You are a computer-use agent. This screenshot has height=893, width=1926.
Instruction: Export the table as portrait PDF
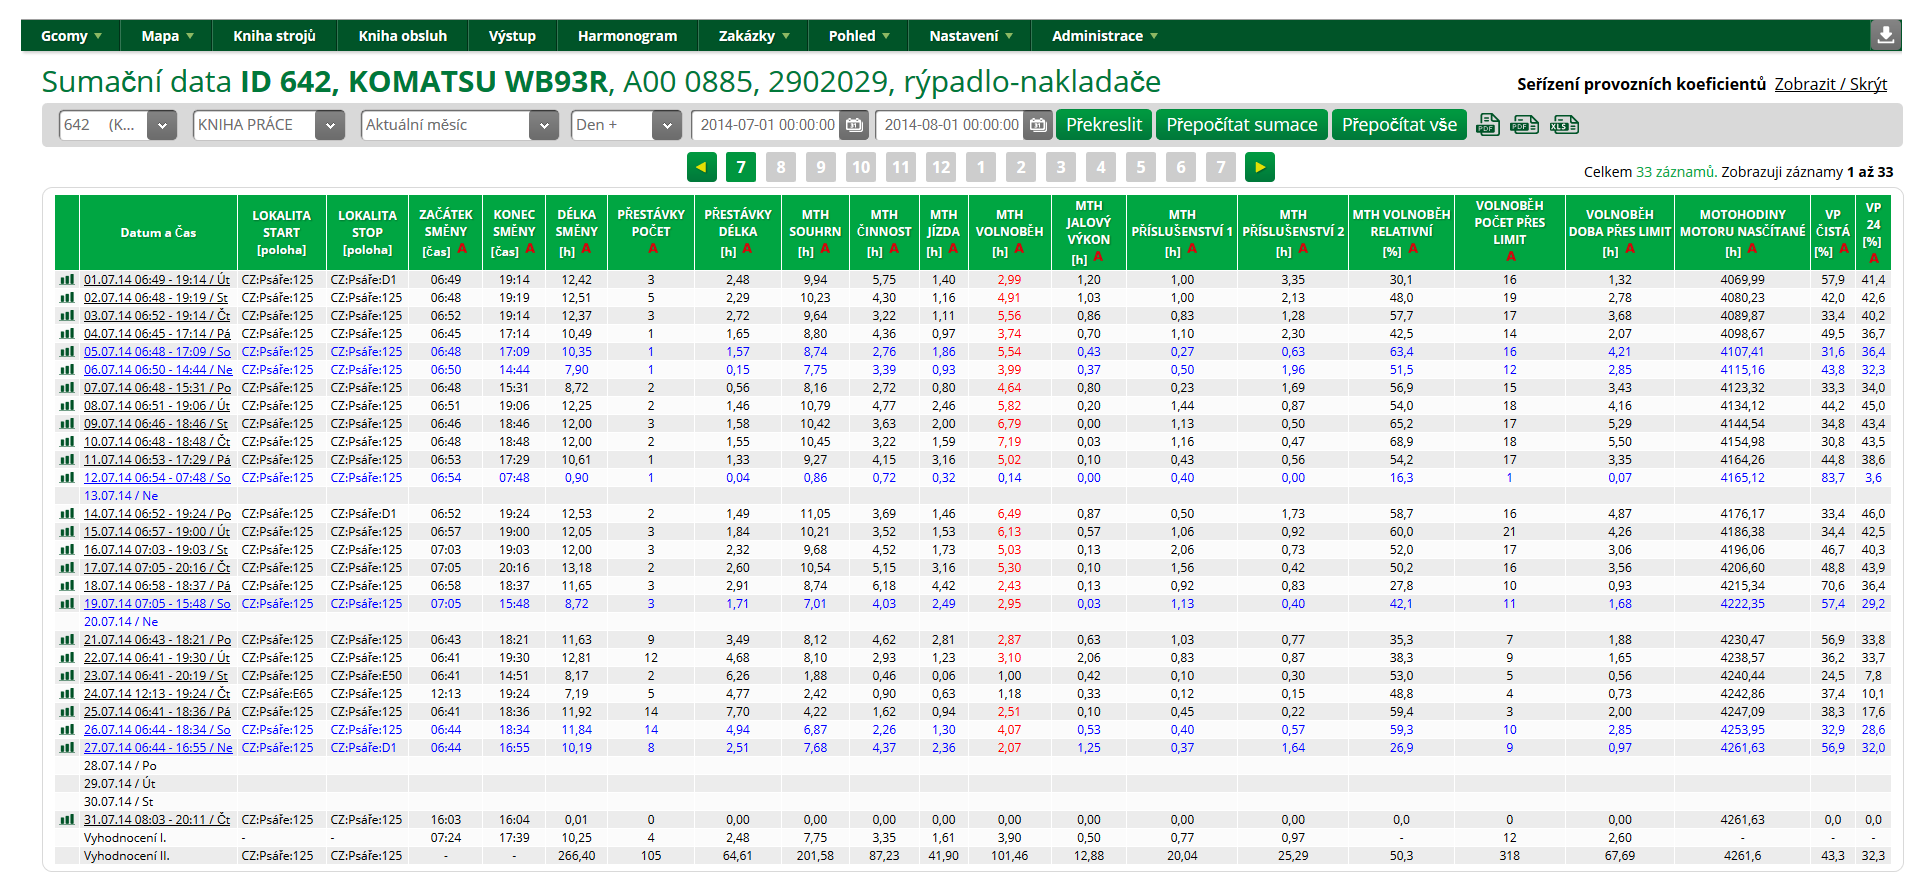(x=1488, y=125)
